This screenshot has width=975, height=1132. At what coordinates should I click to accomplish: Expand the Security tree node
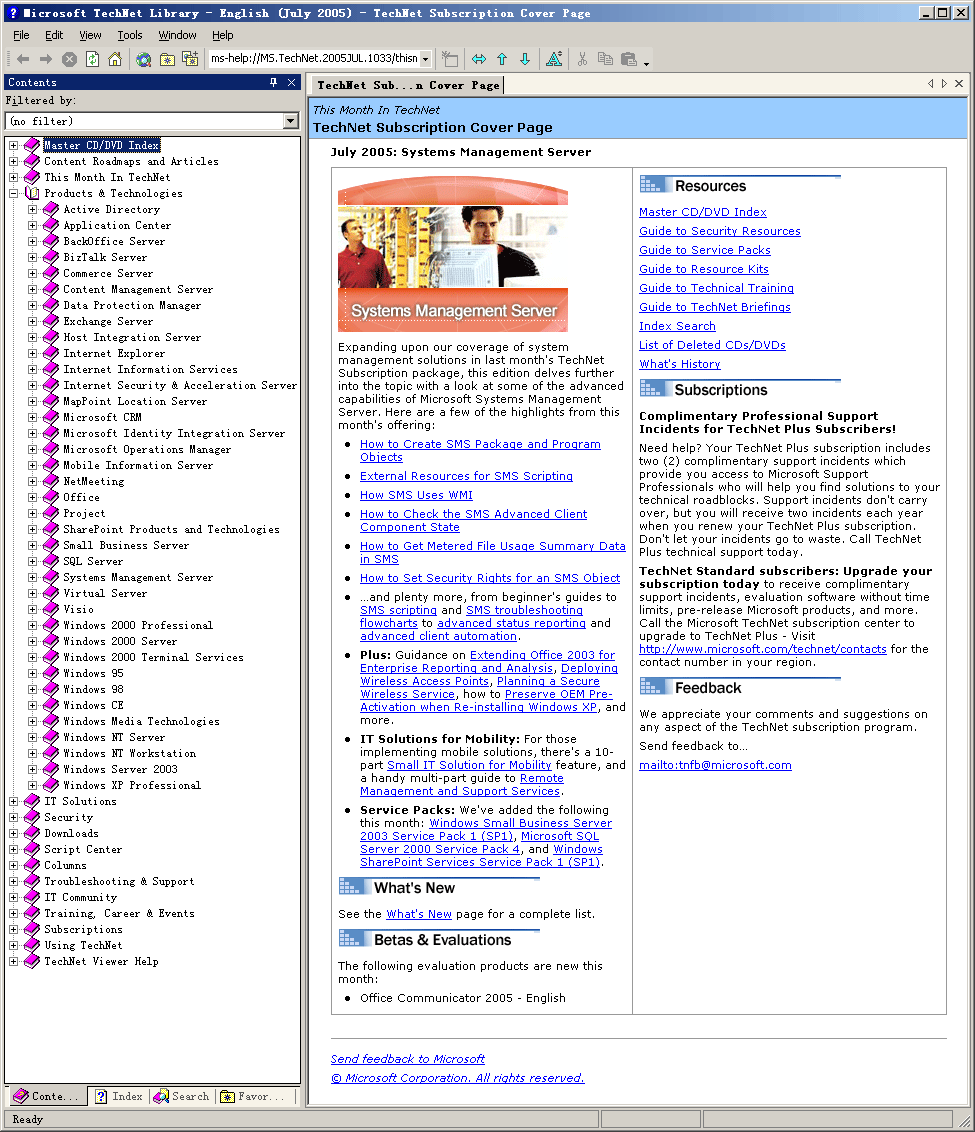(x=14, y=817)
